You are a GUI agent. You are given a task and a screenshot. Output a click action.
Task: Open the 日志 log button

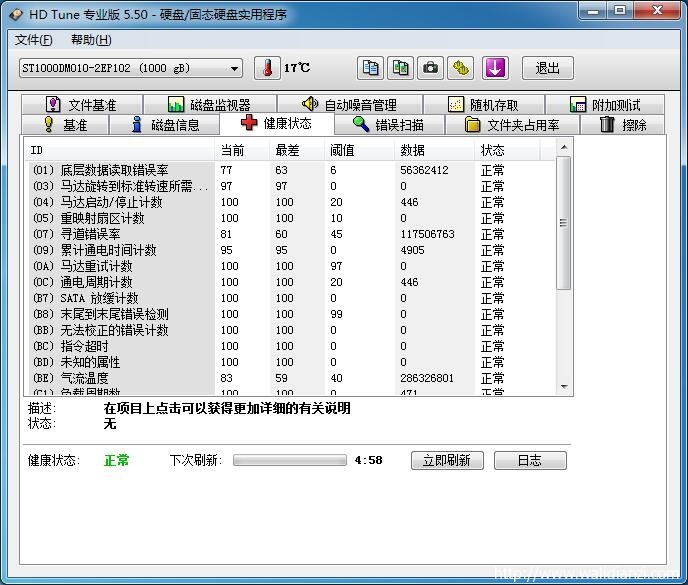tap(530, 460)
